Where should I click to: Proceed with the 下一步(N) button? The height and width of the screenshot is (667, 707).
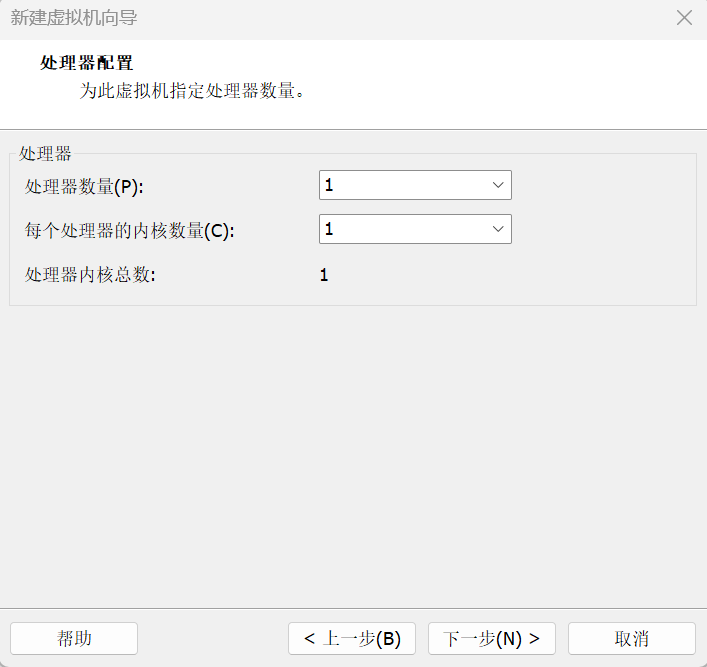click(x=492, y=638)
